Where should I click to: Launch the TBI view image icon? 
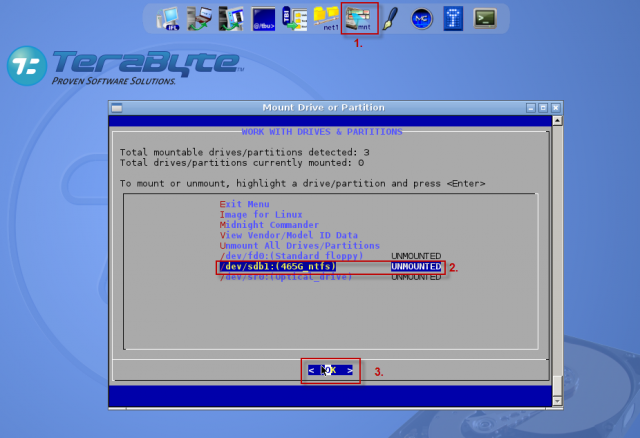point(294,19)
